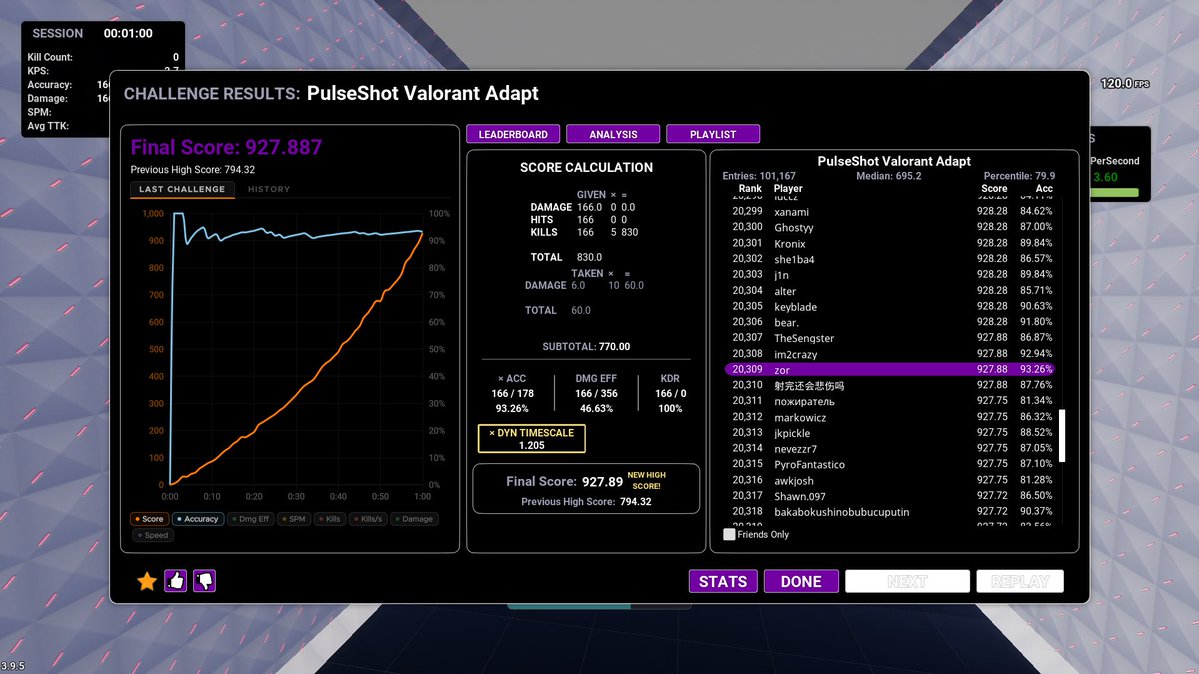
Task: Select player nevezzr7 in the leaderboard
Action: coord(889,448)
